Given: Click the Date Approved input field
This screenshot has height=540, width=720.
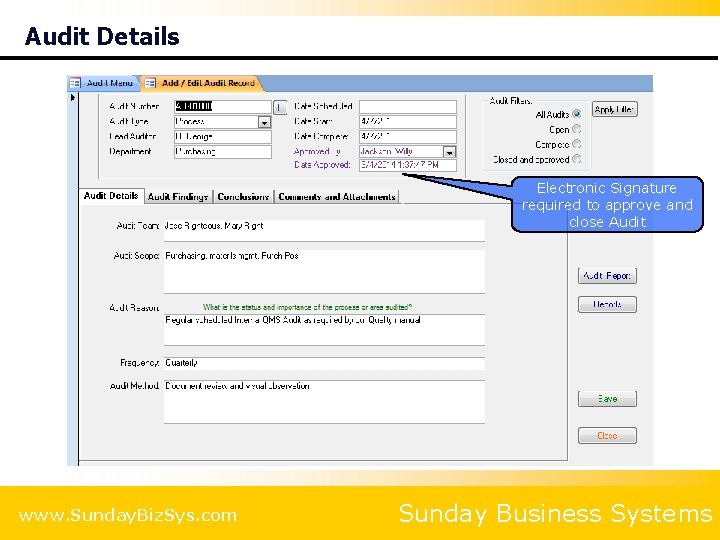Looking at the screenshot, I should coord(408,165).
